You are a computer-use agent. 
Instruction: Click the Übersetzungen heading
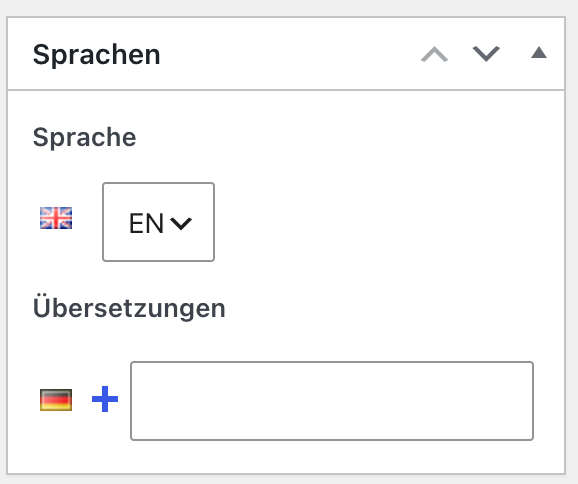[129, 307]
